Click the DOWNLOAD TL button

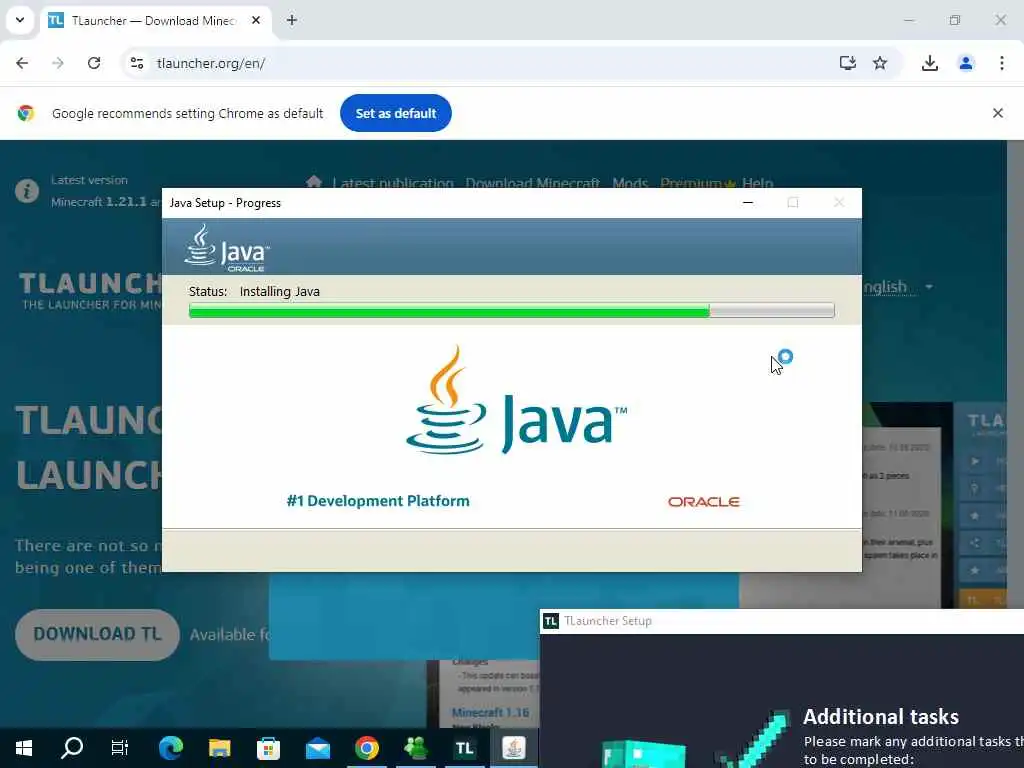coord(97,634)
